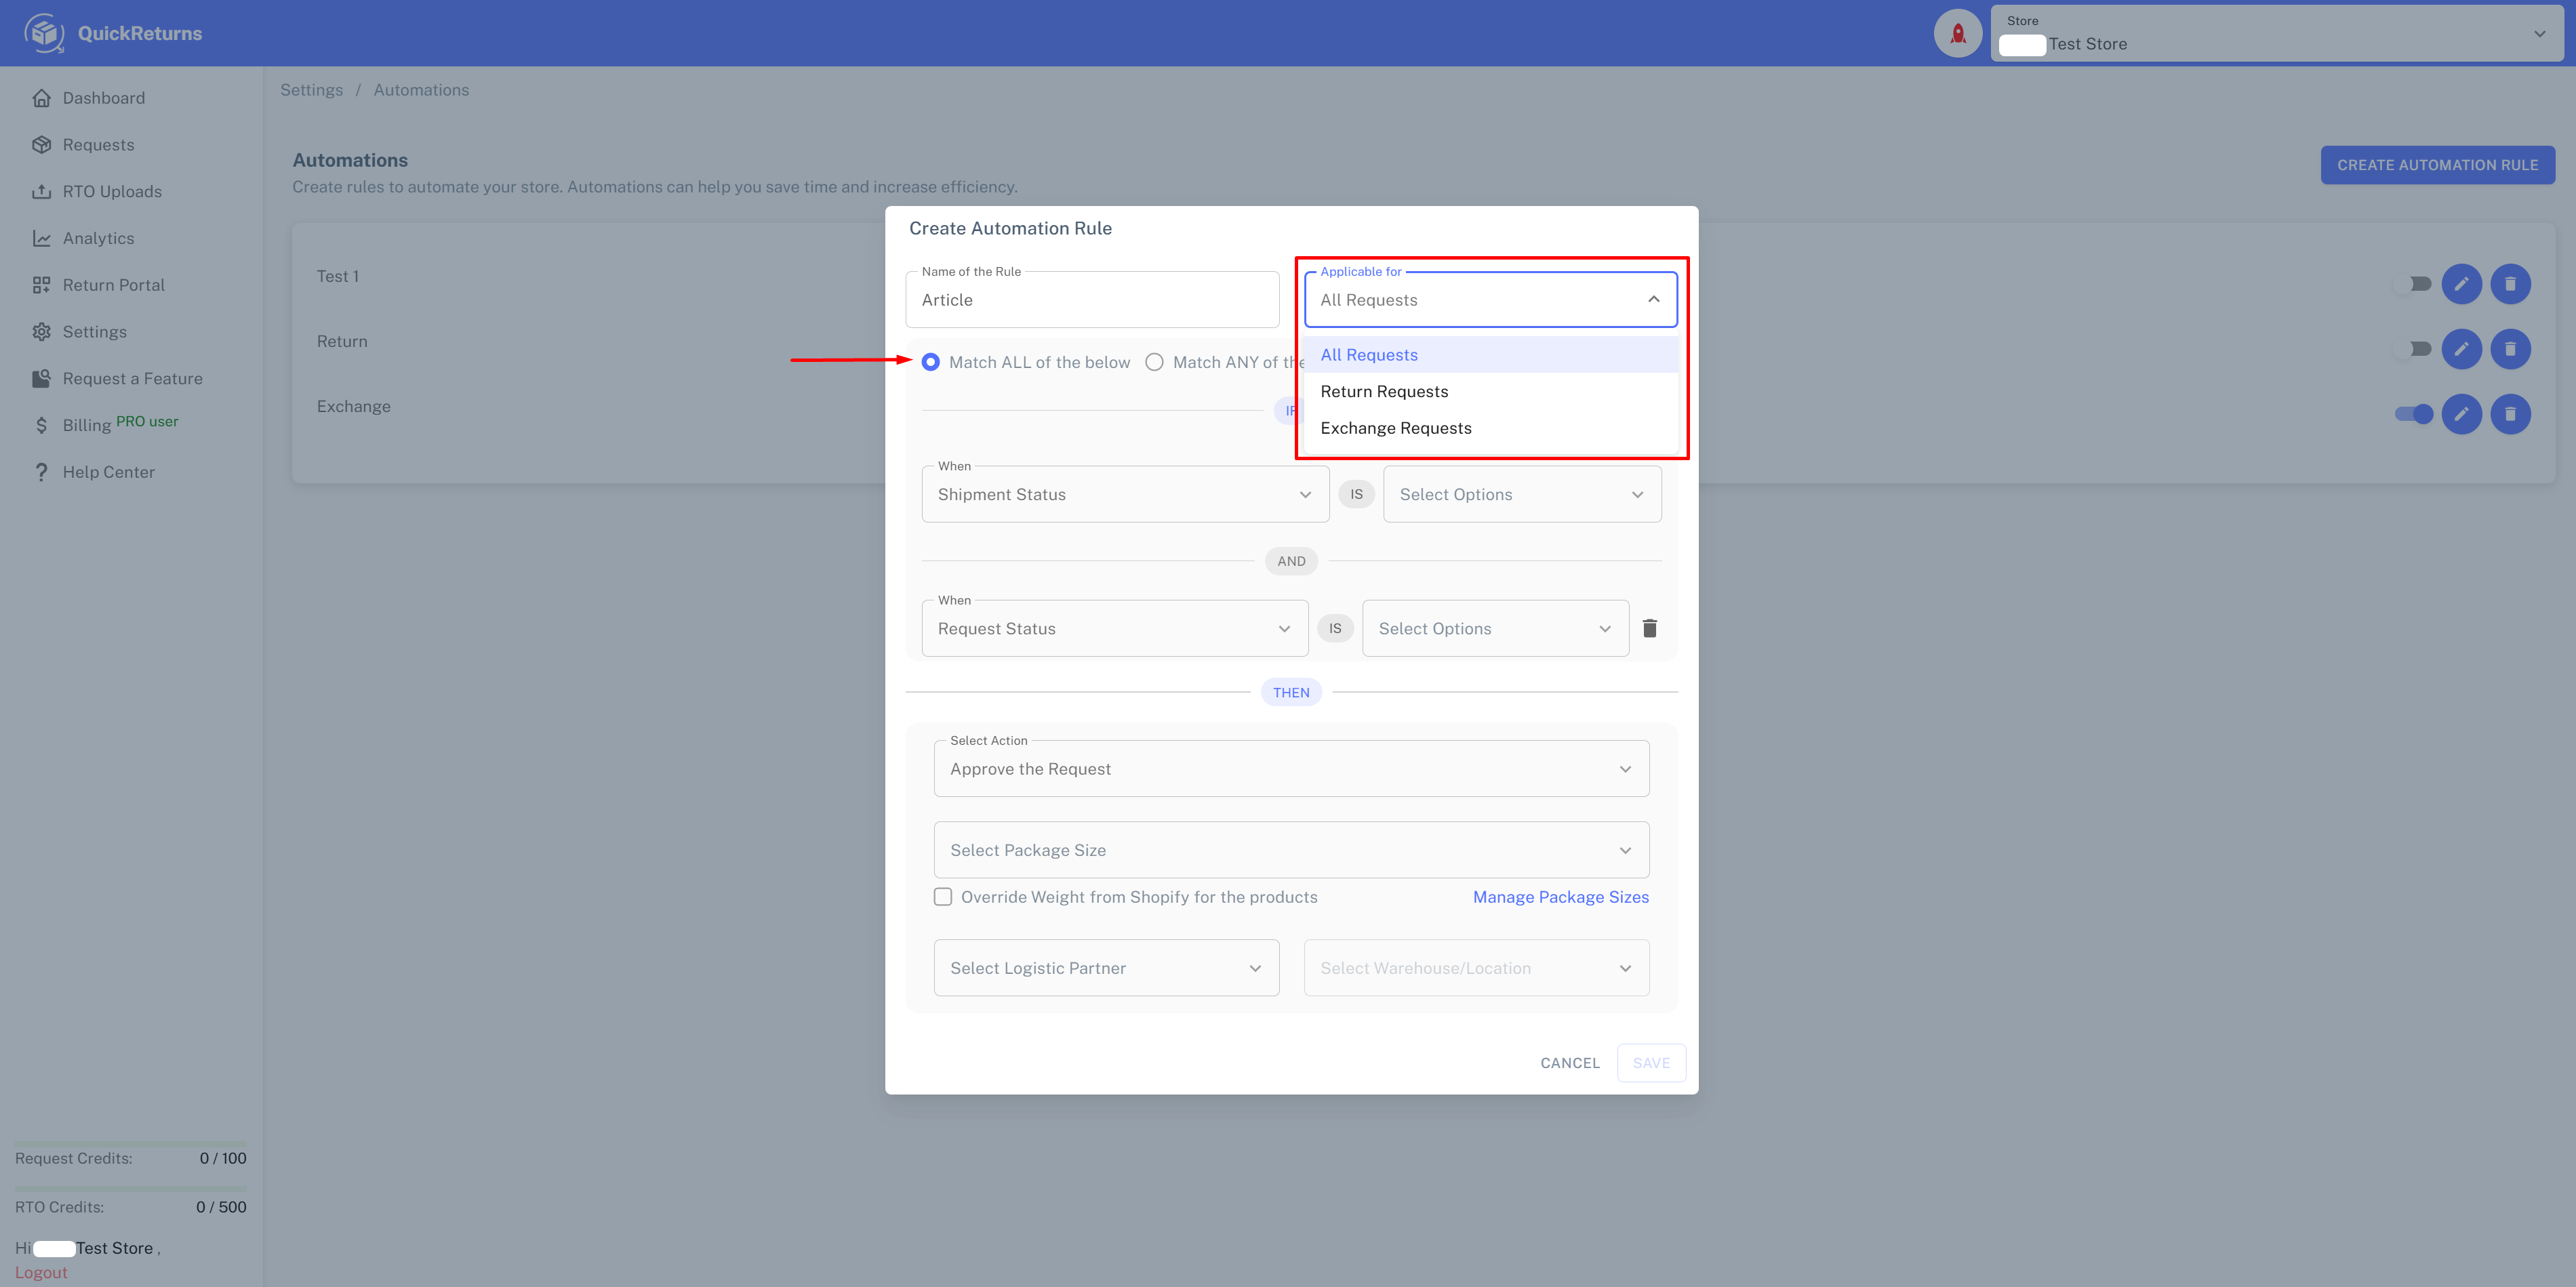Viewport: 2576px width, 1287px height.
Task: Open RTO Uploads in sidebar
Action: pos(112,191)
